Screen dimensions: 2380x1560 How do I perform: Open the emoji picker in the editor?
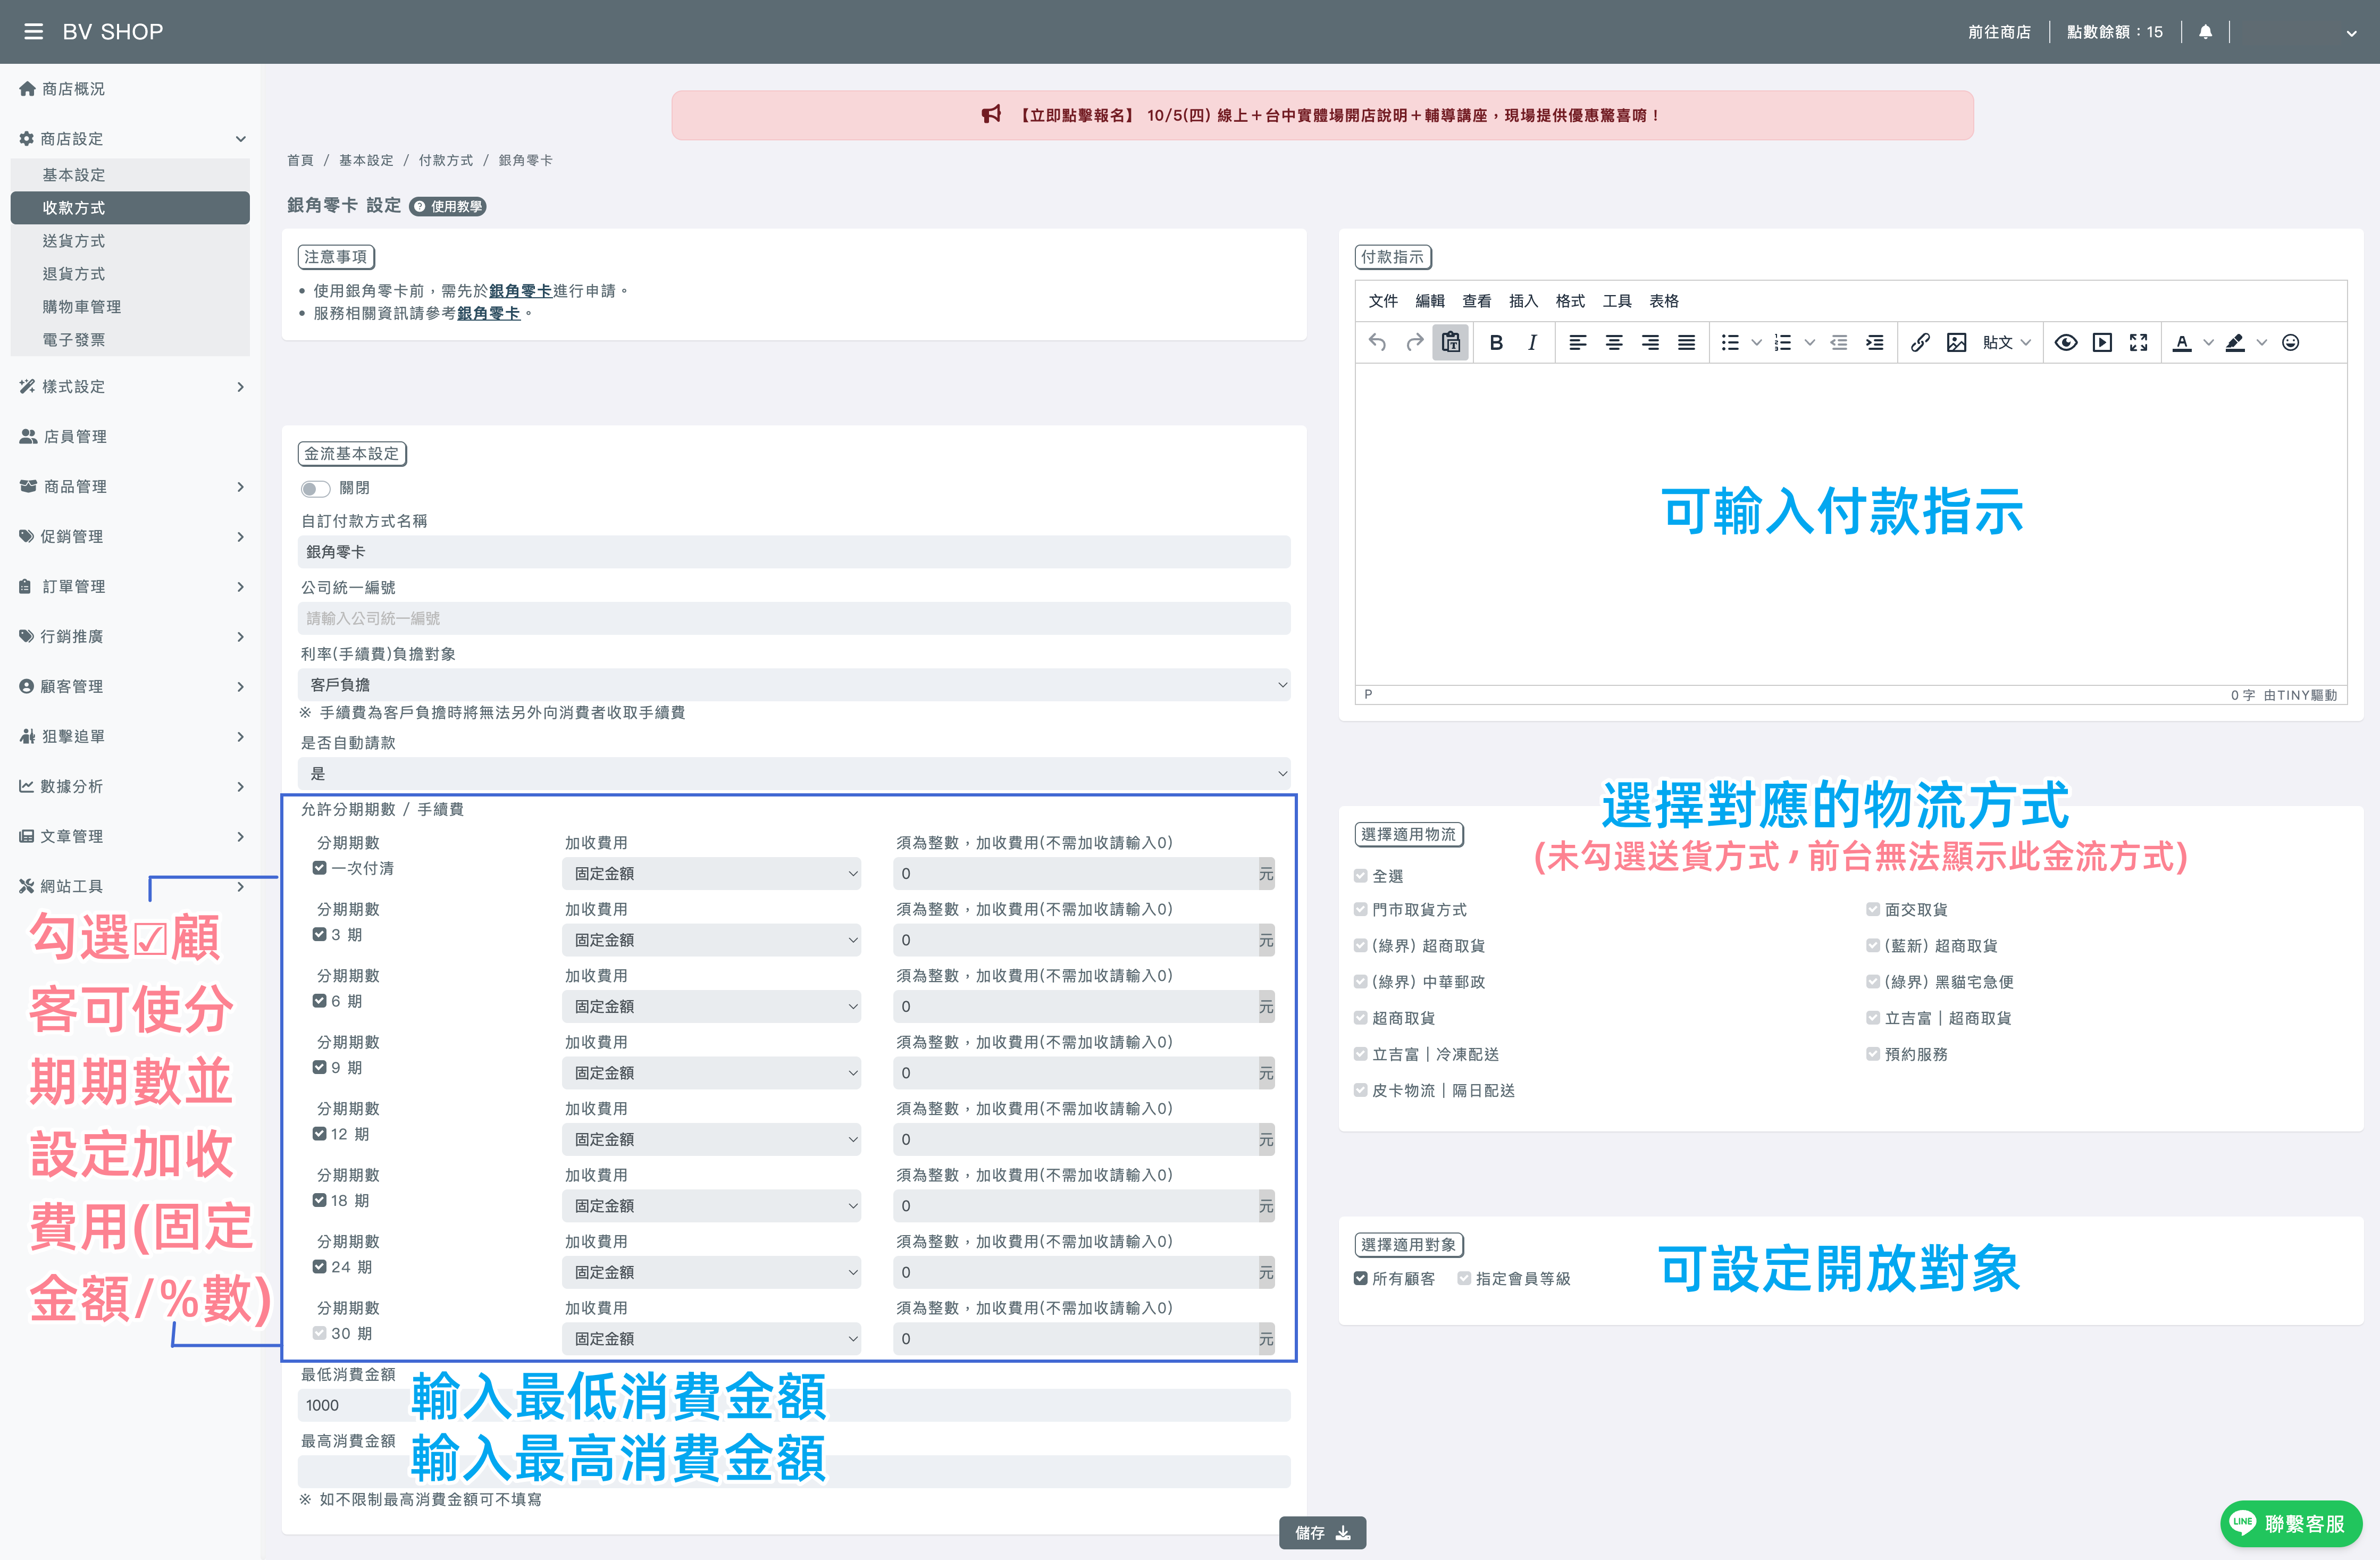tap(2291, 343)
